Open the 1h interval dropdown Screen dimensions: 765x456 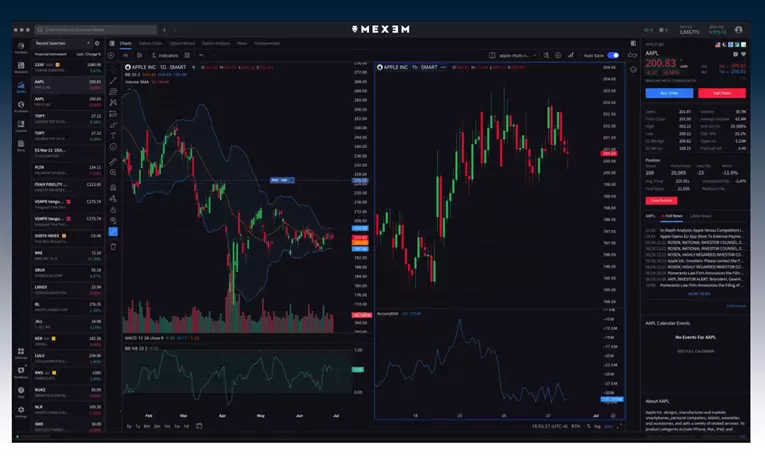(x=126, y=56)
